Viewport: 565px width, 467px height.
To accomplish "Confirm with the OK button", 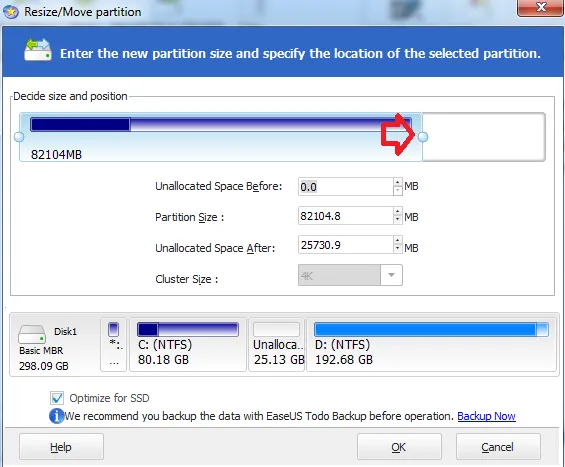I will (399, 447).
